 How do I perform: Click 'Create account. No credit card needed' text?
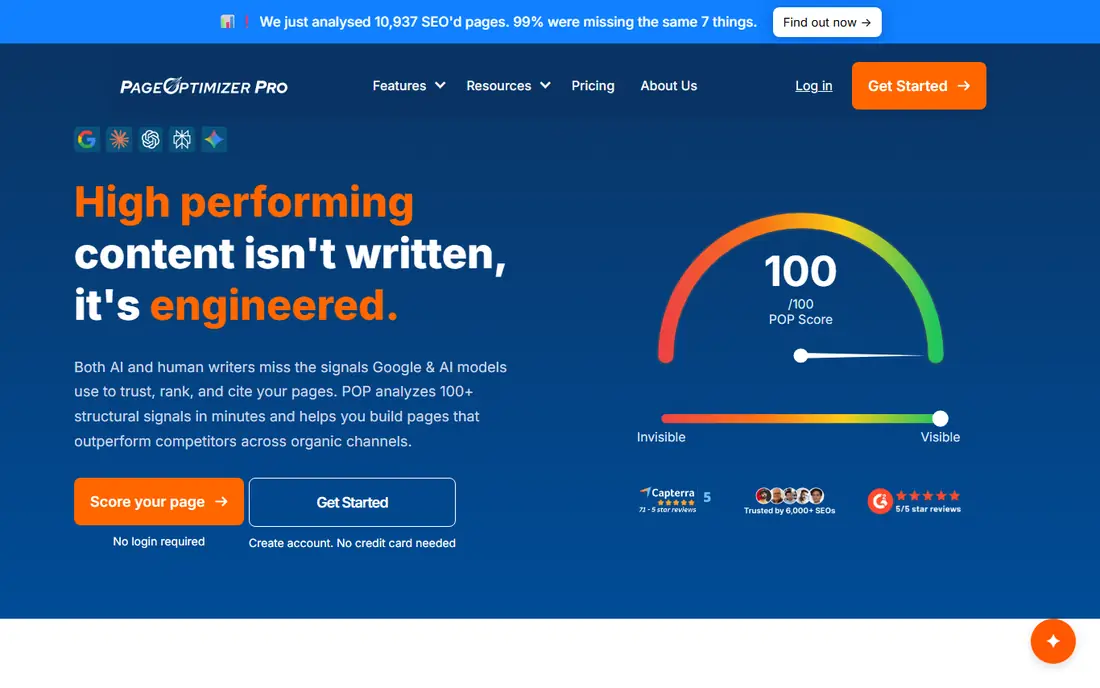click(352, 543)
